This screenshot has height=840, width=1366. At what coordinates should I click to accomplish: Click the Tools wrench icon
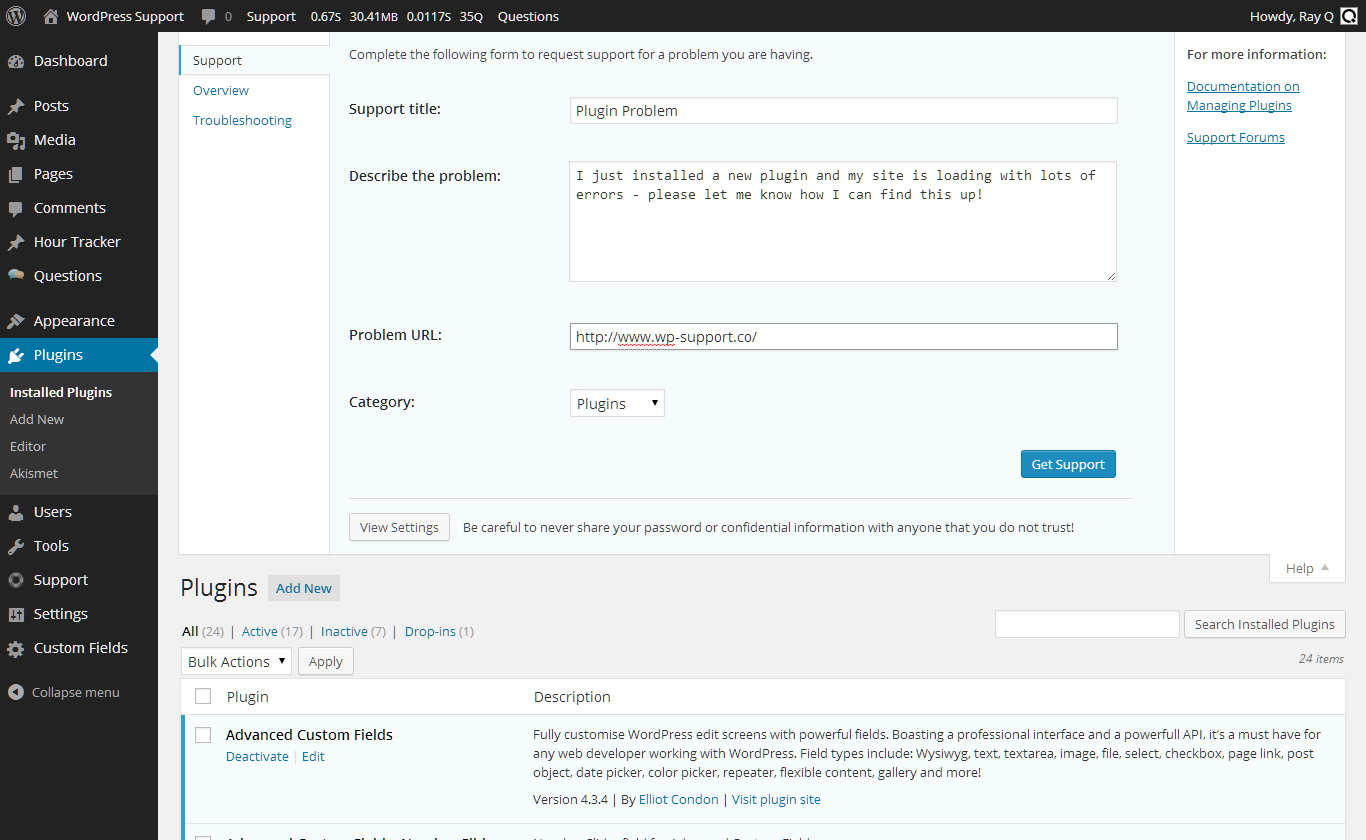coord(16,546)
